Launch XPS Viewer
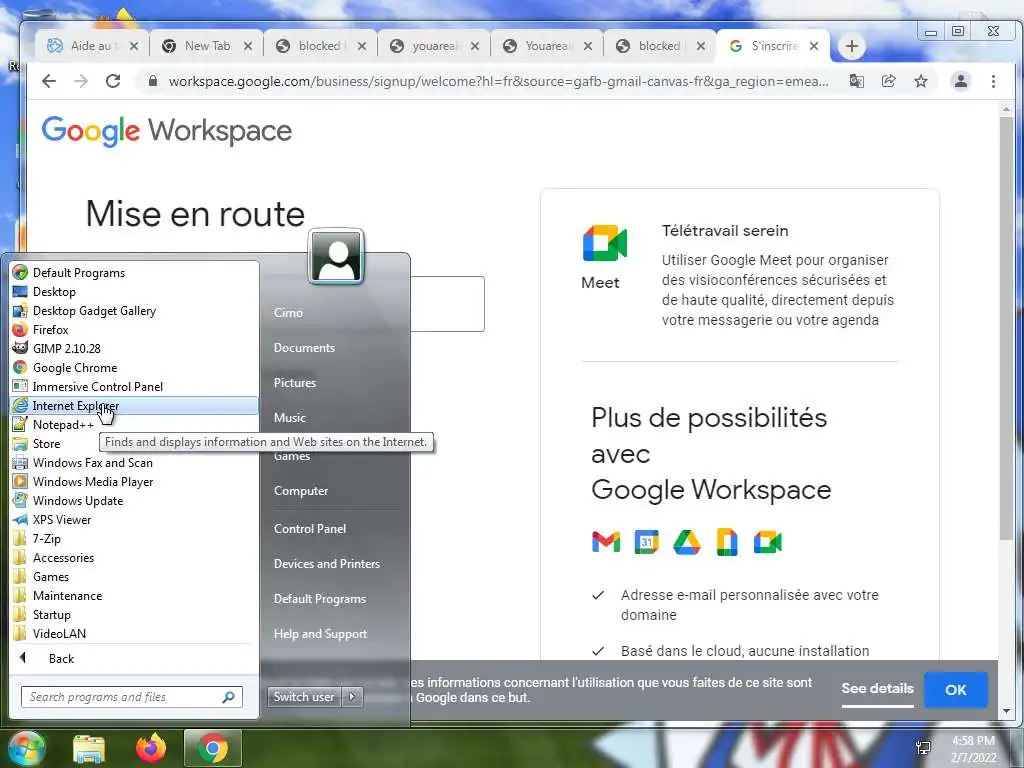This screenshot has height=768, width=1024. 134,520
